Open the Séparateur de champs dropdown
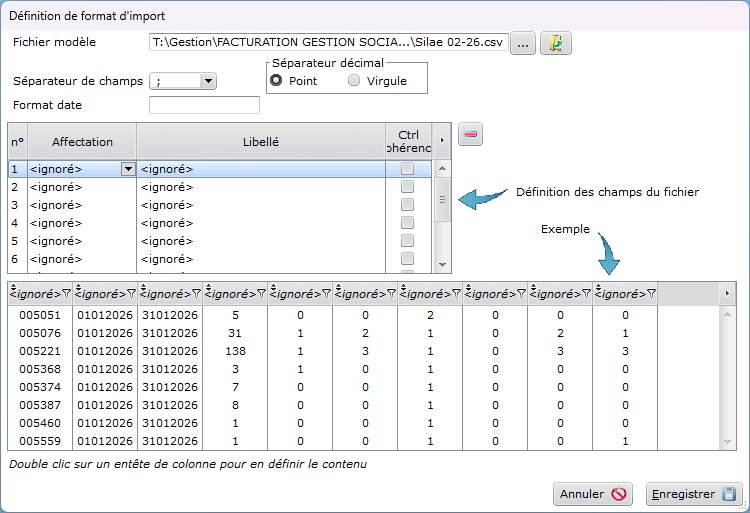Image resolution: width=750 pixels, height=513 pixels. click(208, 81)
